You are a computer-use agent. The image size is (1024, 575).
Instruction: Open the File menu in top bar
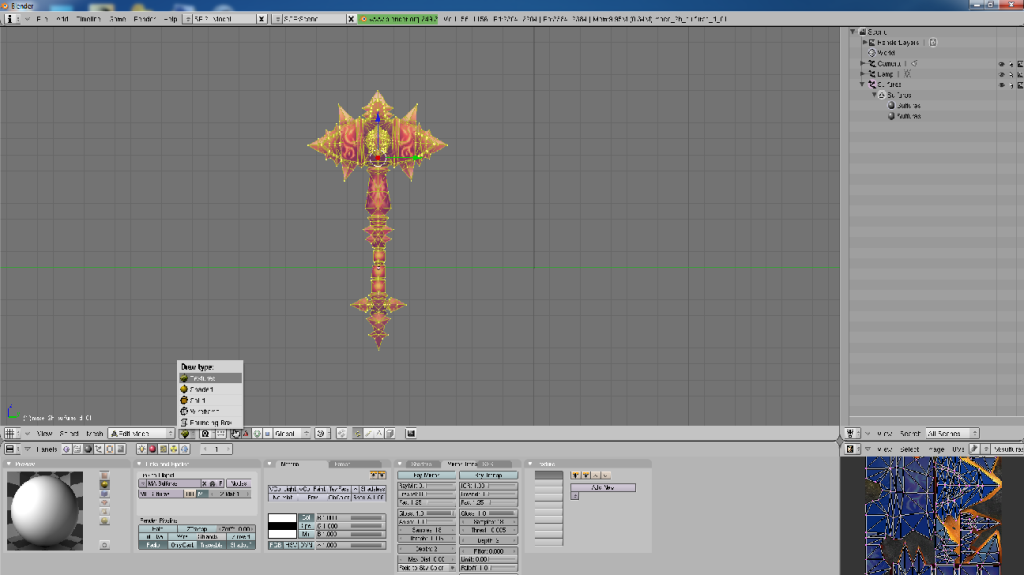[x=42, y=19]
